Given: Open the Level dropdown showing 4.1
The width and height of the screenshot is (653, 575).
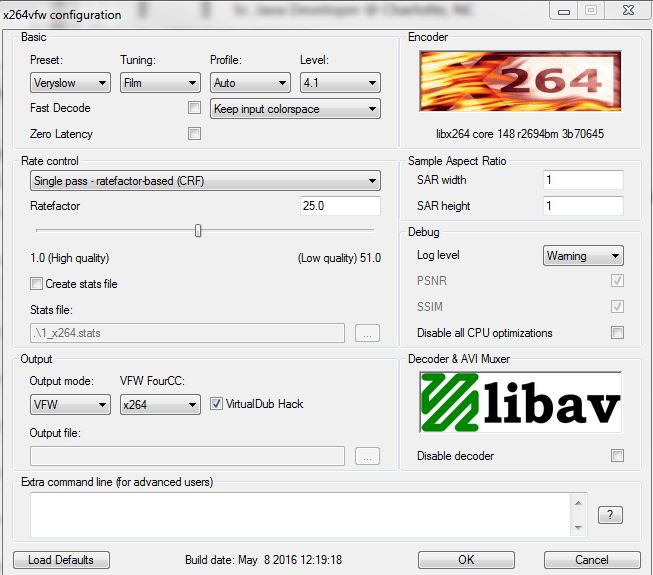Looking at the screenshot, I should 340,83.
